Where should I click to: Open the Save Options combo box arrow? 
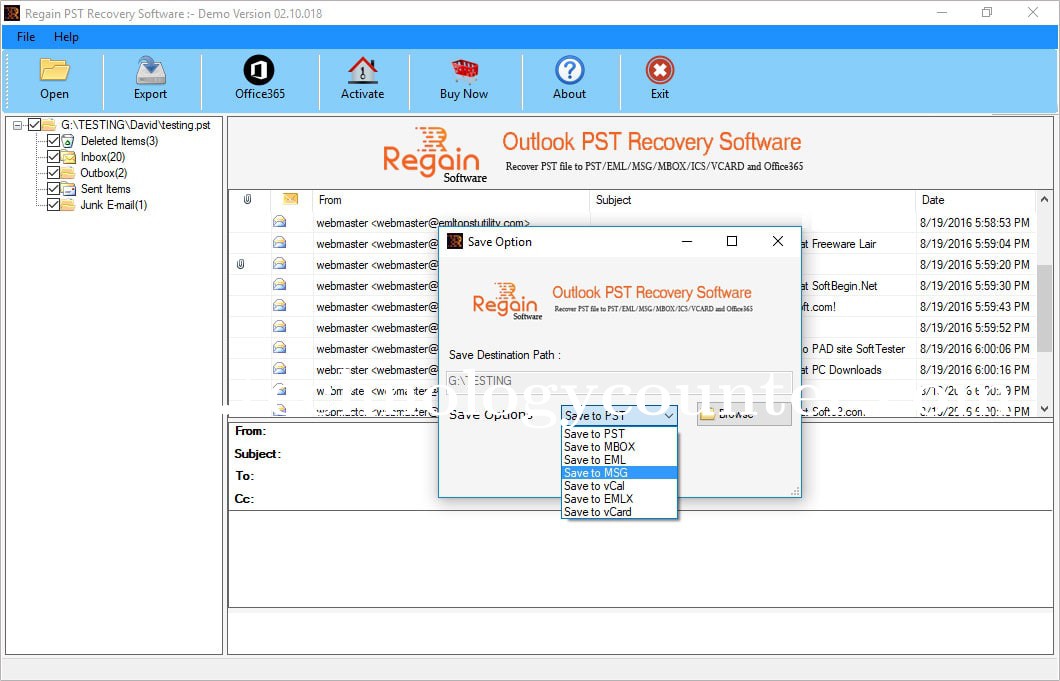(668, 415)
